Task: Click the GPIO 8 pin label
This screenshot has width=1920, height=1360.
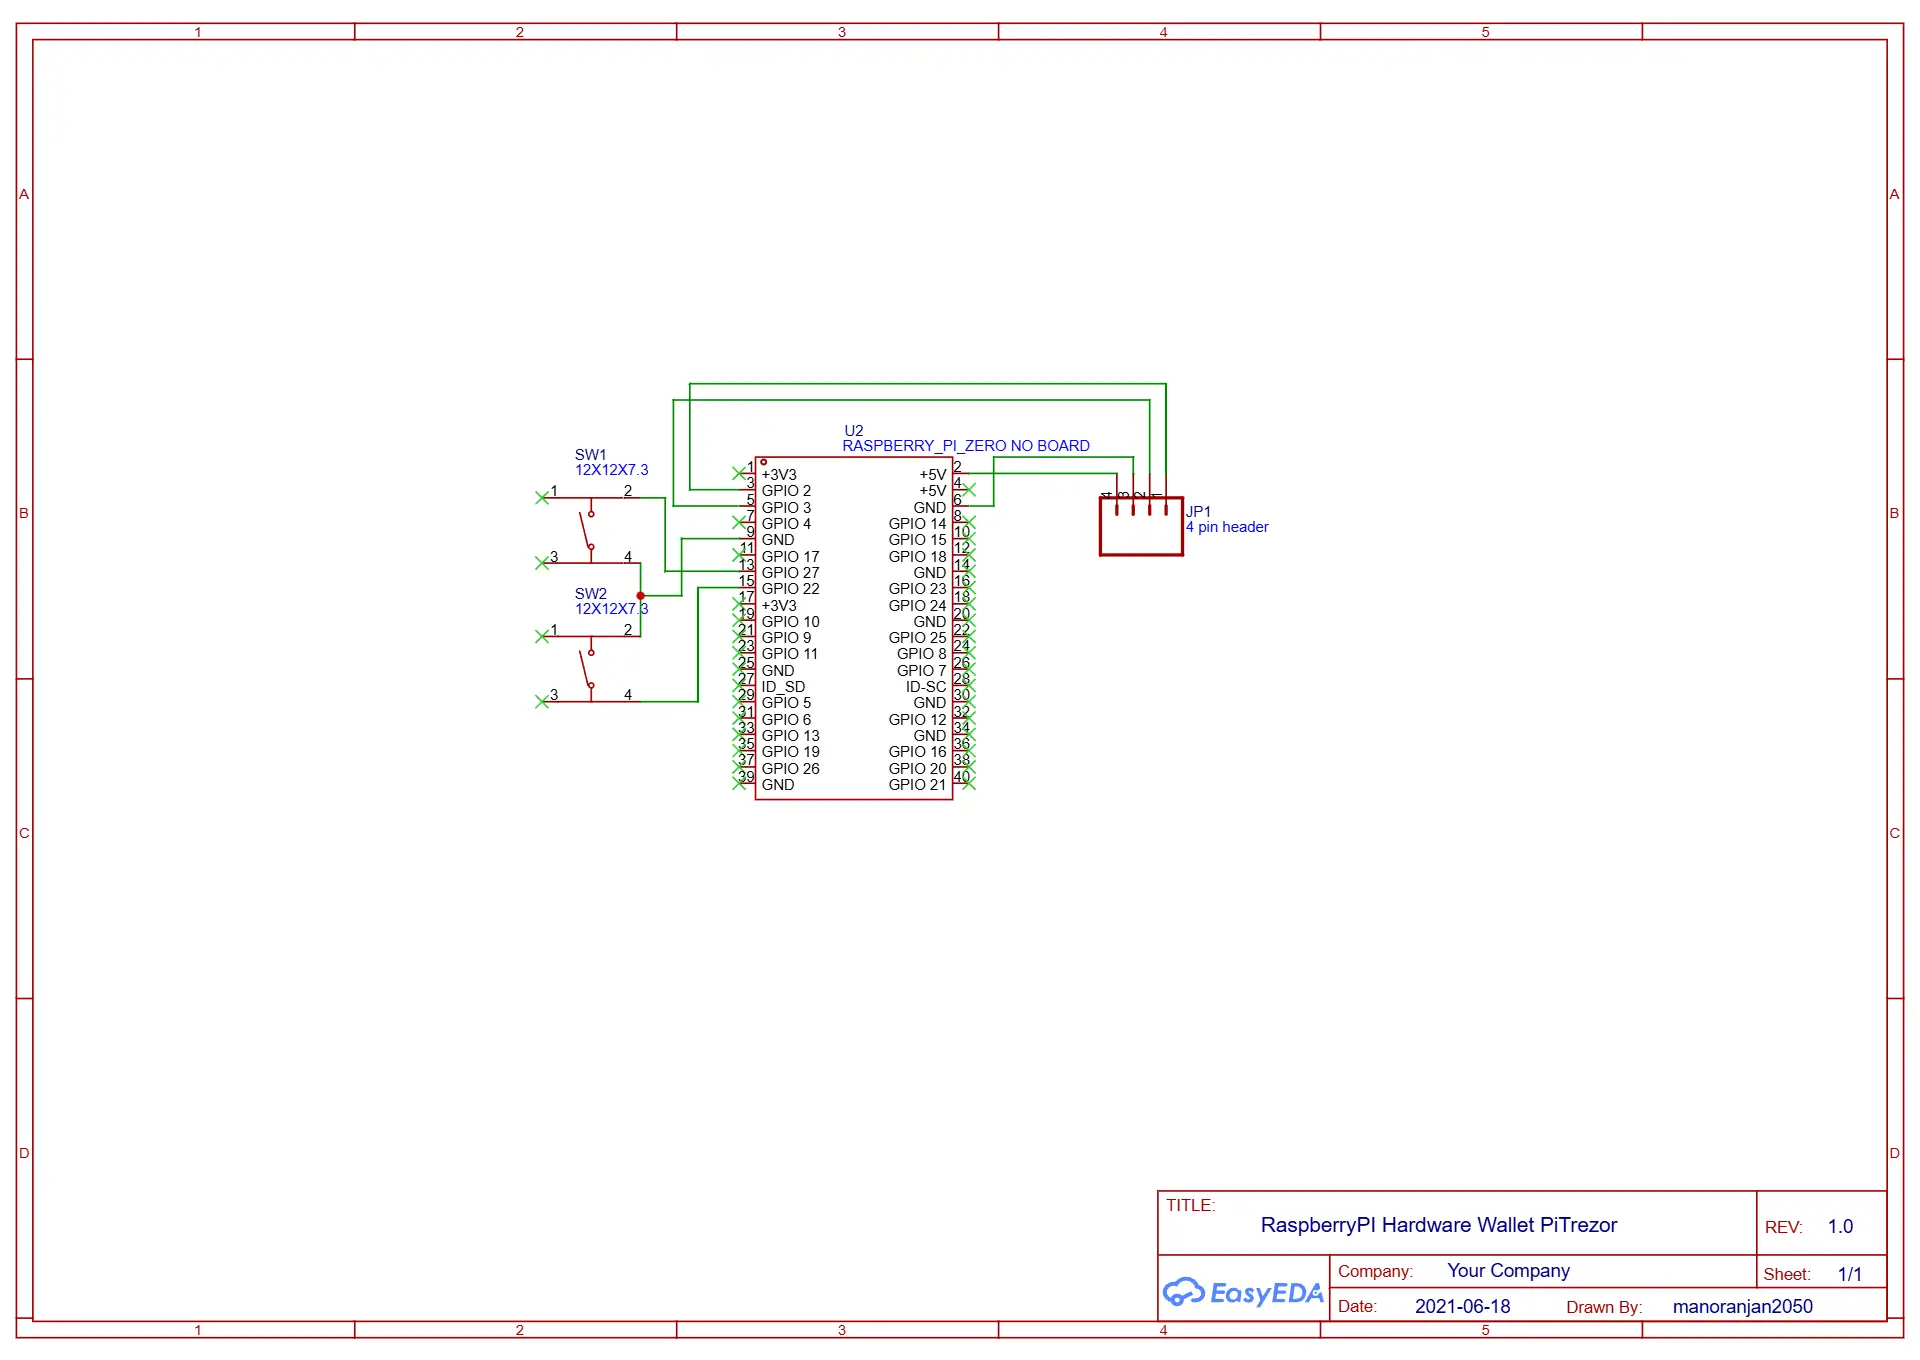Action: (x=921, y=654)
